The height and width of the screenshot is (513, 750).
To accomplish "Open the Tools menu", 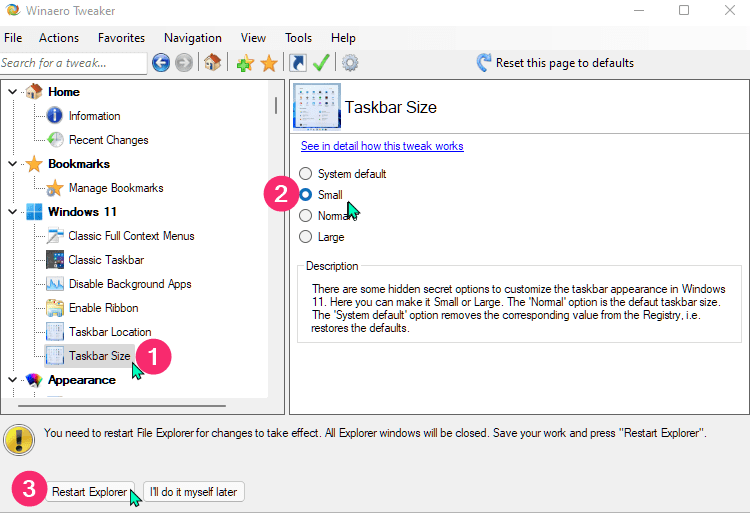I will pos(298,38).
